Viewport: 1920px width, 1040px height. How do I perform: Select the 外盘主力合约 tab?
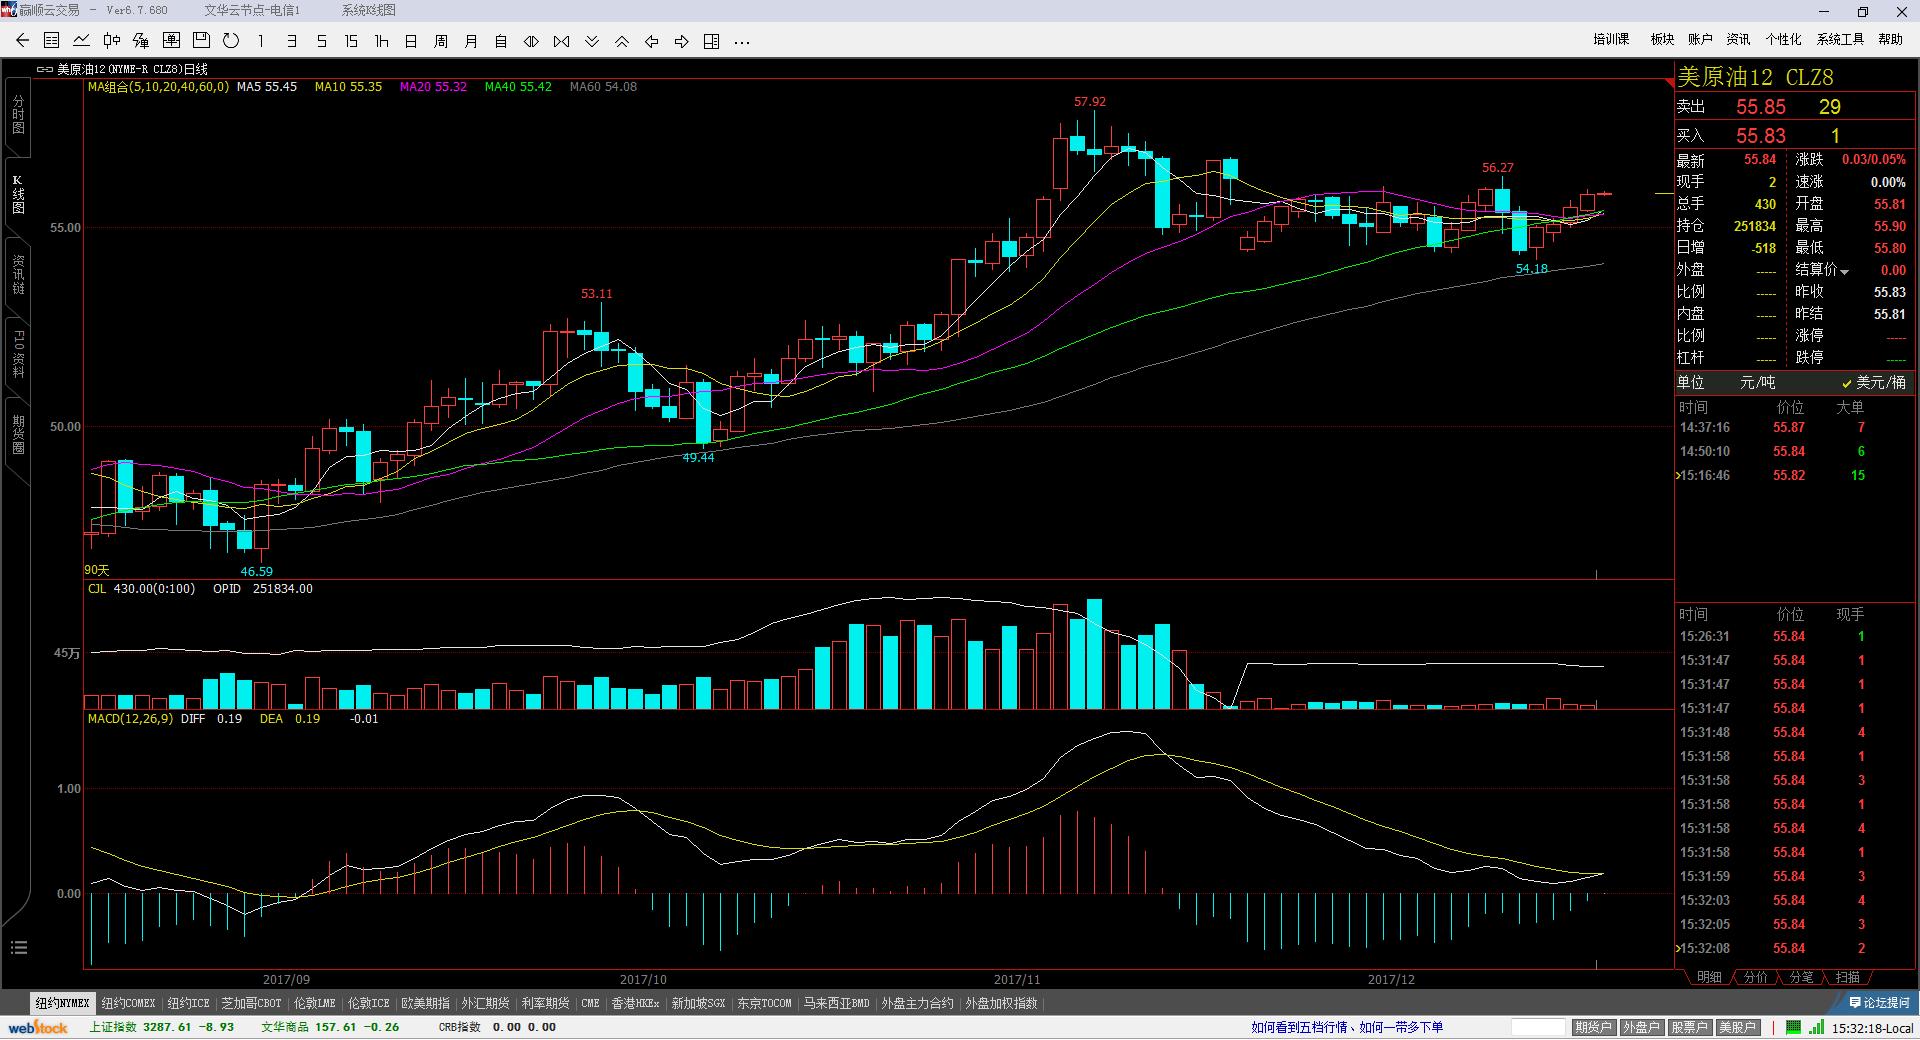pyautogui.click(x=917, y=1003)
